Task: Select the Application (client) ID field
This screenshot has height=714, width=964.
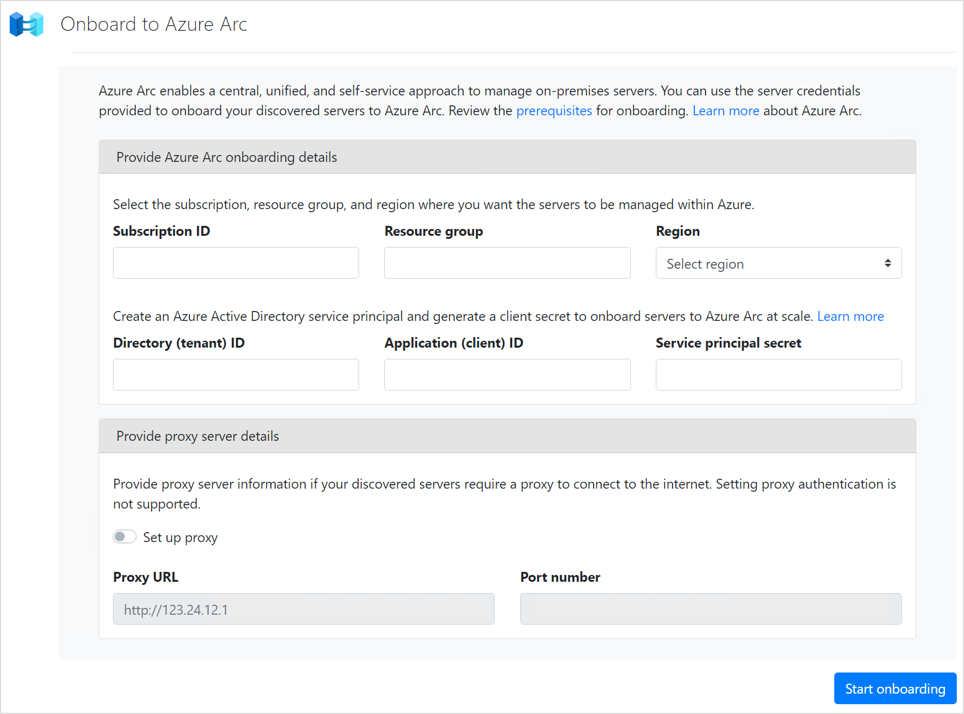Action: point(507,375)
